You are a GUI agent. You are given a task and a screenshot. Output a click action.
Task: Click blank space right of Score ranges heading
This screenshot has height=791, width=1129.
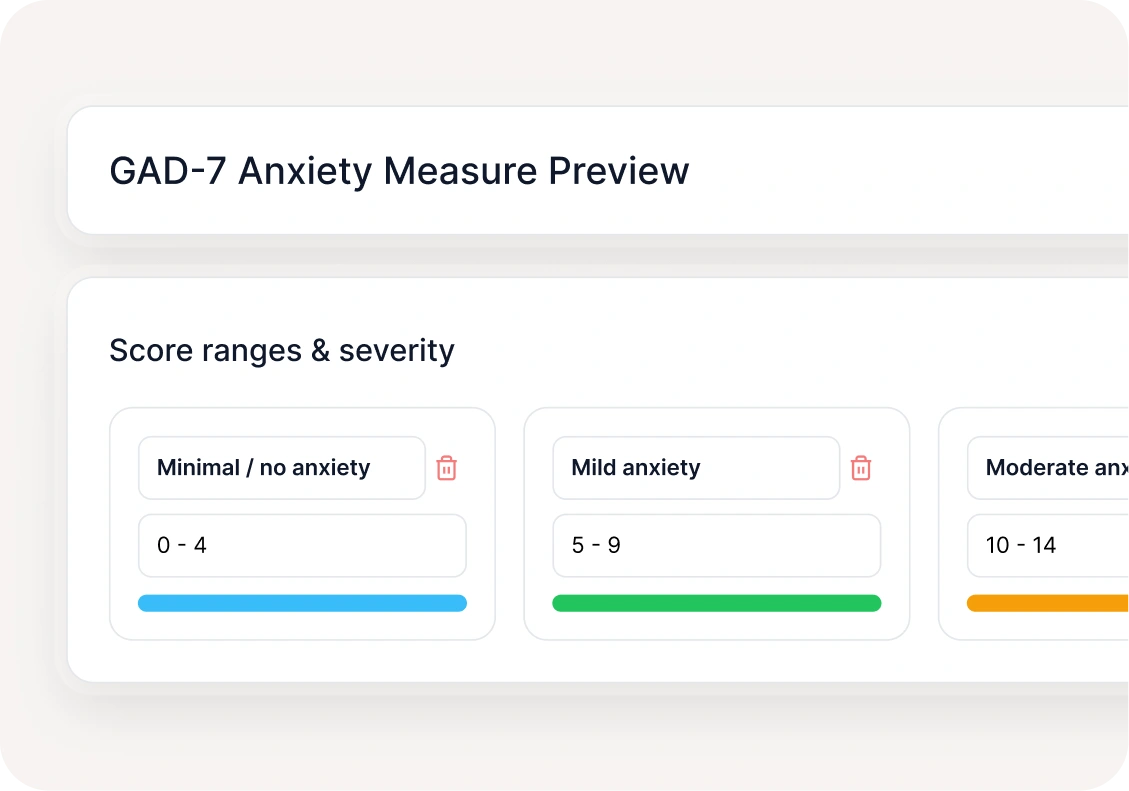(780, 351)
